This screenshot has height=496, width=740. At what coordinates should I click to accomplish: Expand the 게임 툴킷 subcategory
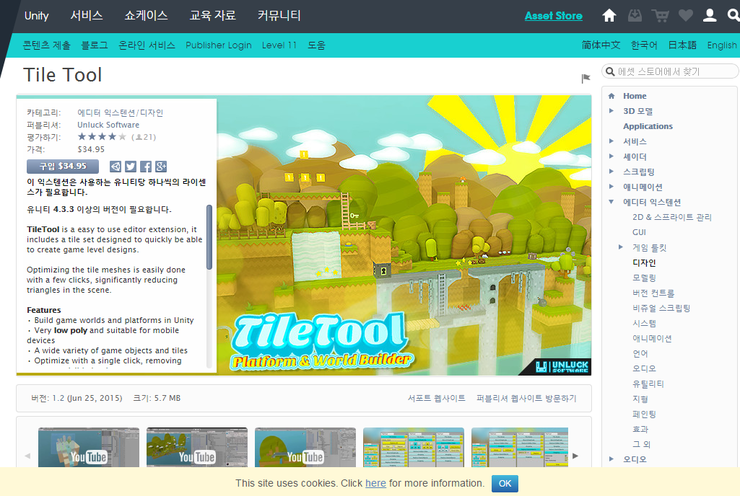click(x=621, y=247)
